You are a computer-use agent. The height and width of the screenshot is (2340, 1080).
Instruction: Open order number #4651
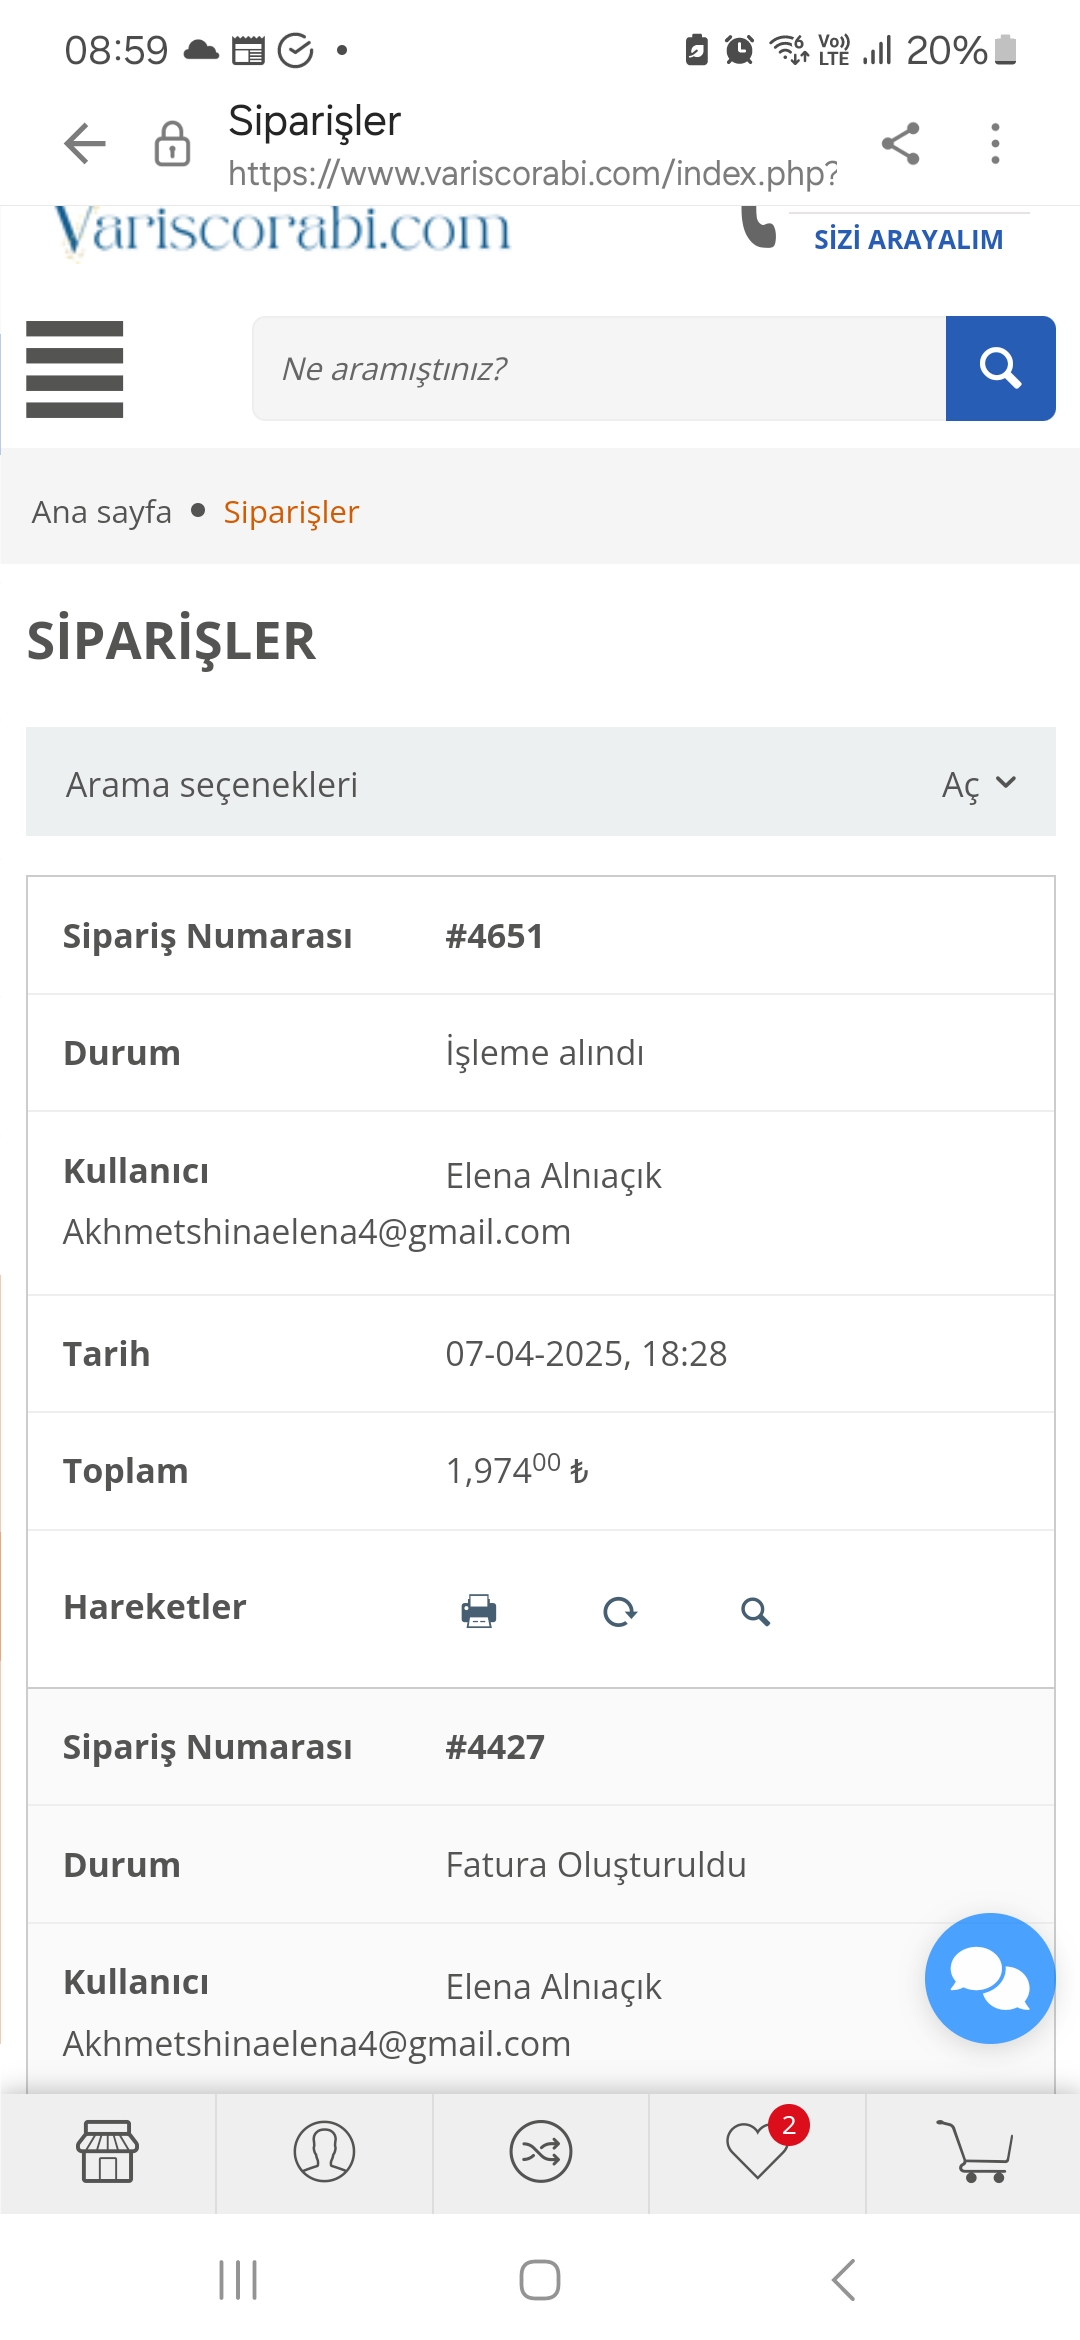pyautogui.click(x=494, y=936)
